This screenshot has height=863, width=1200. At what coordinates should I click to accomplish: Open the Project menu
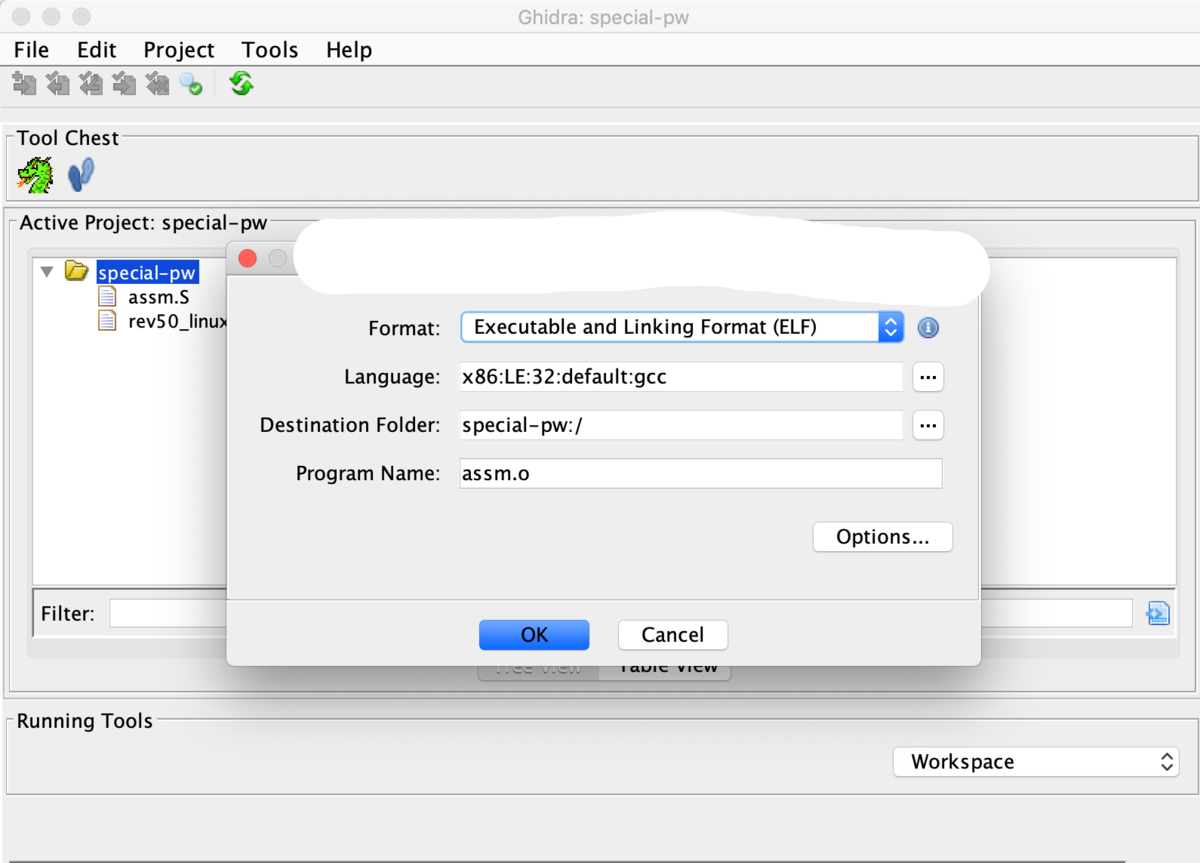(179, 50)
